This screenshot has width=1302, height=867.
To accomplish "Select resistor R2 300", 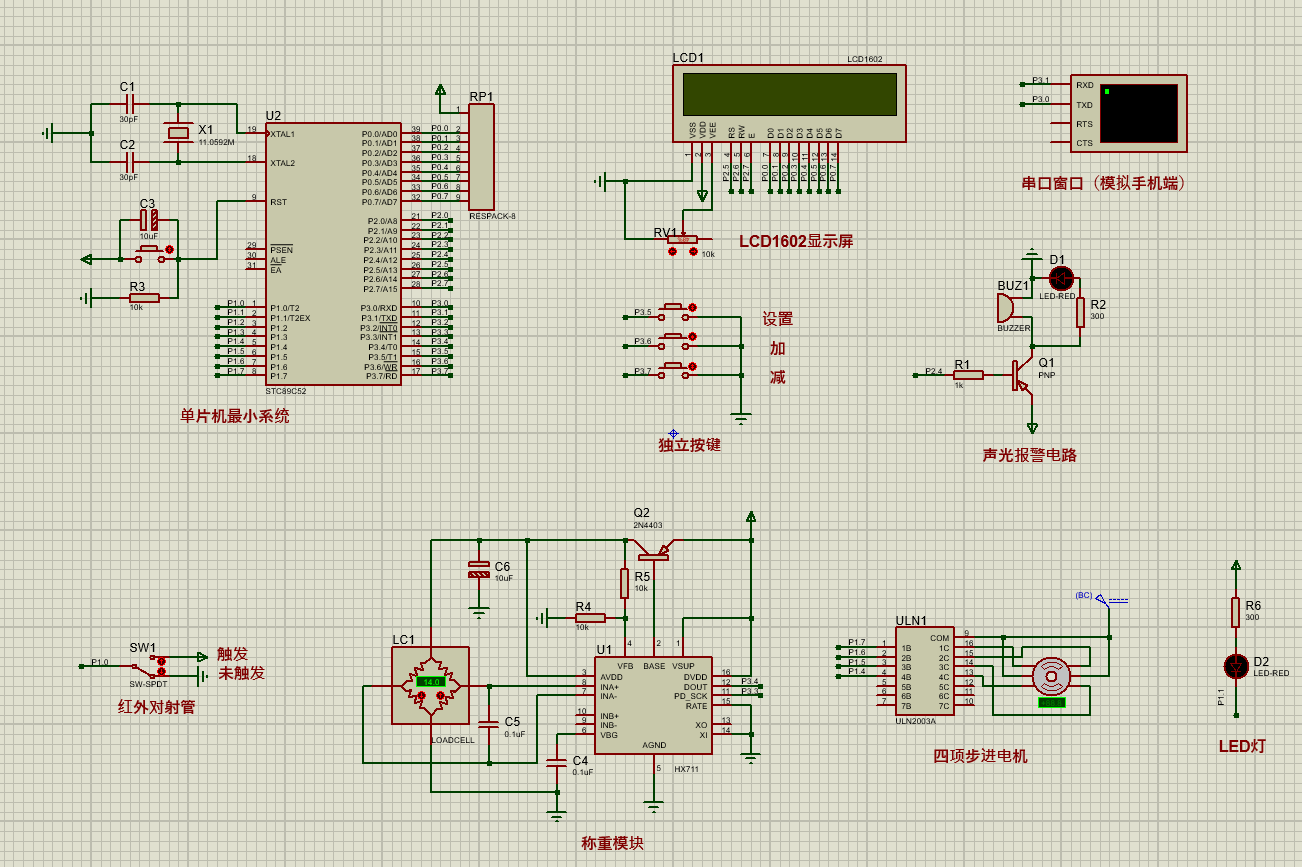I will pos(1080,312).
